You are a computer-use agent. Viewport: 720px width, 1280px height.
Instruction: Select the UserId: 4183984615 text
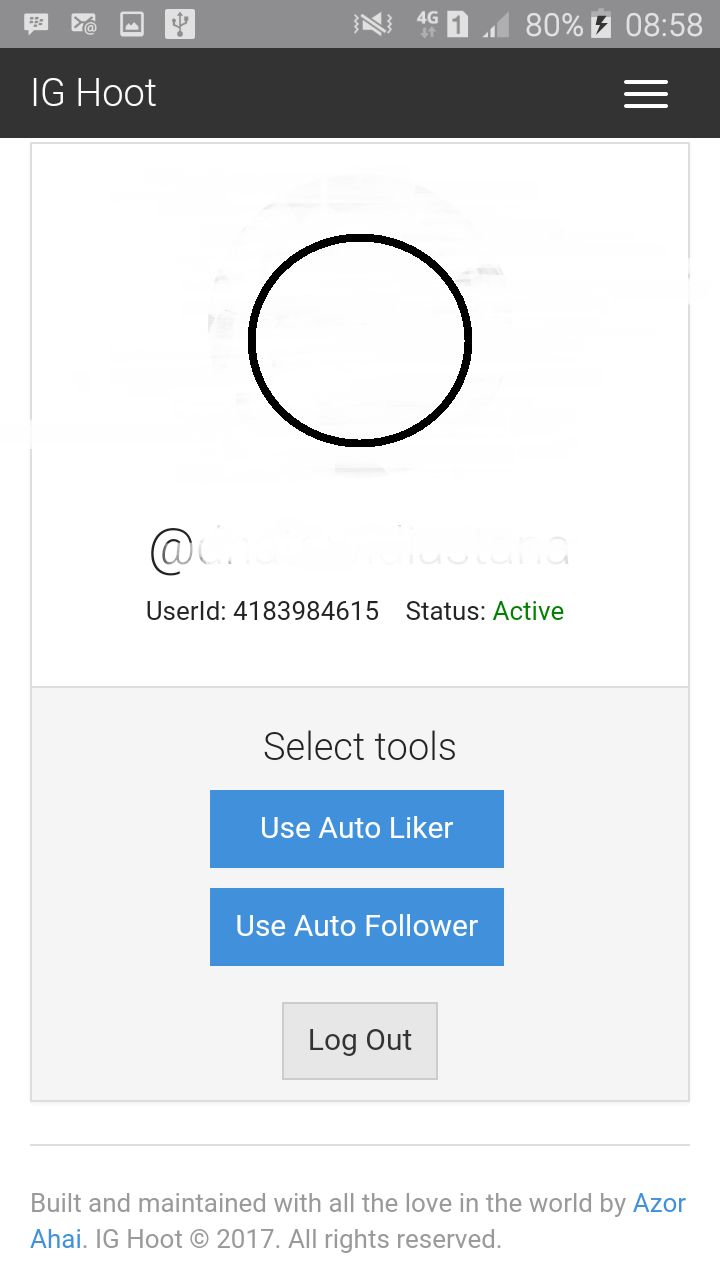262,611
